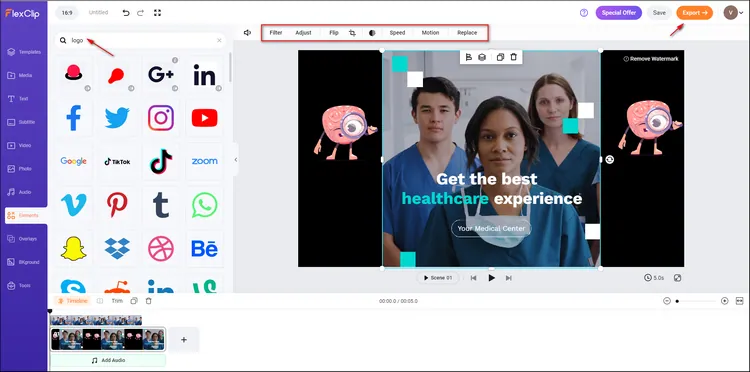Open the layer stacking icon
Image resolution: width=750 pixels, height=372 pixels.
(x=482, y=57)
